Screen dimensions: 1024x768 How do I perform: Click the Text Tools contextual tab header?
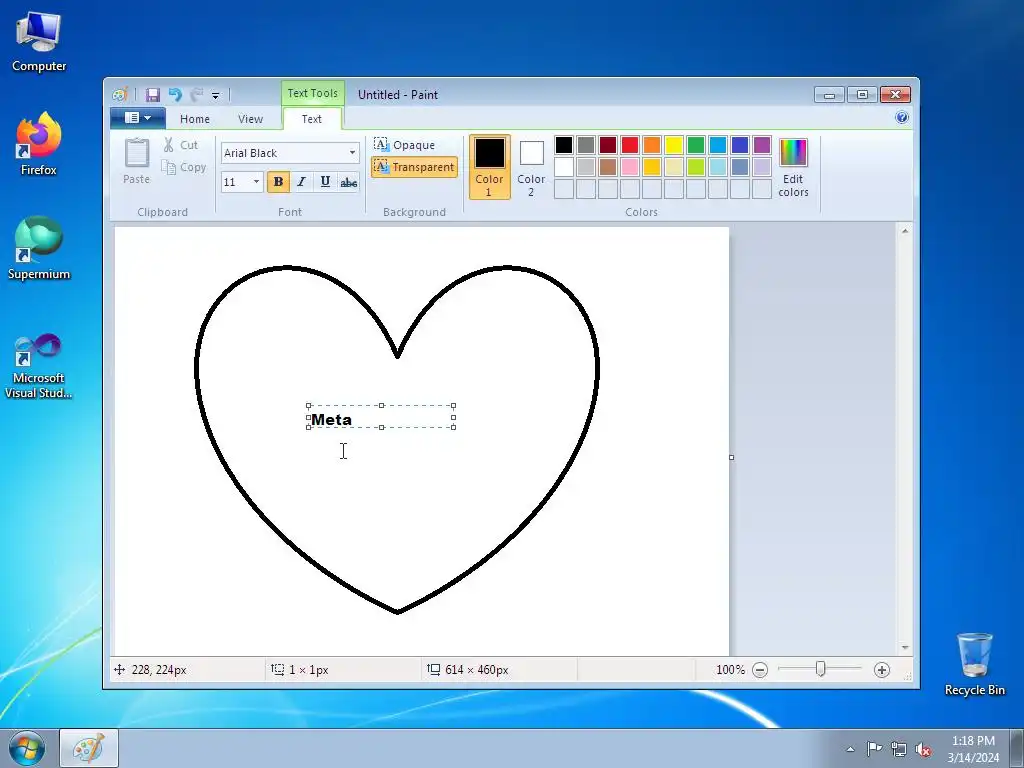313,93
